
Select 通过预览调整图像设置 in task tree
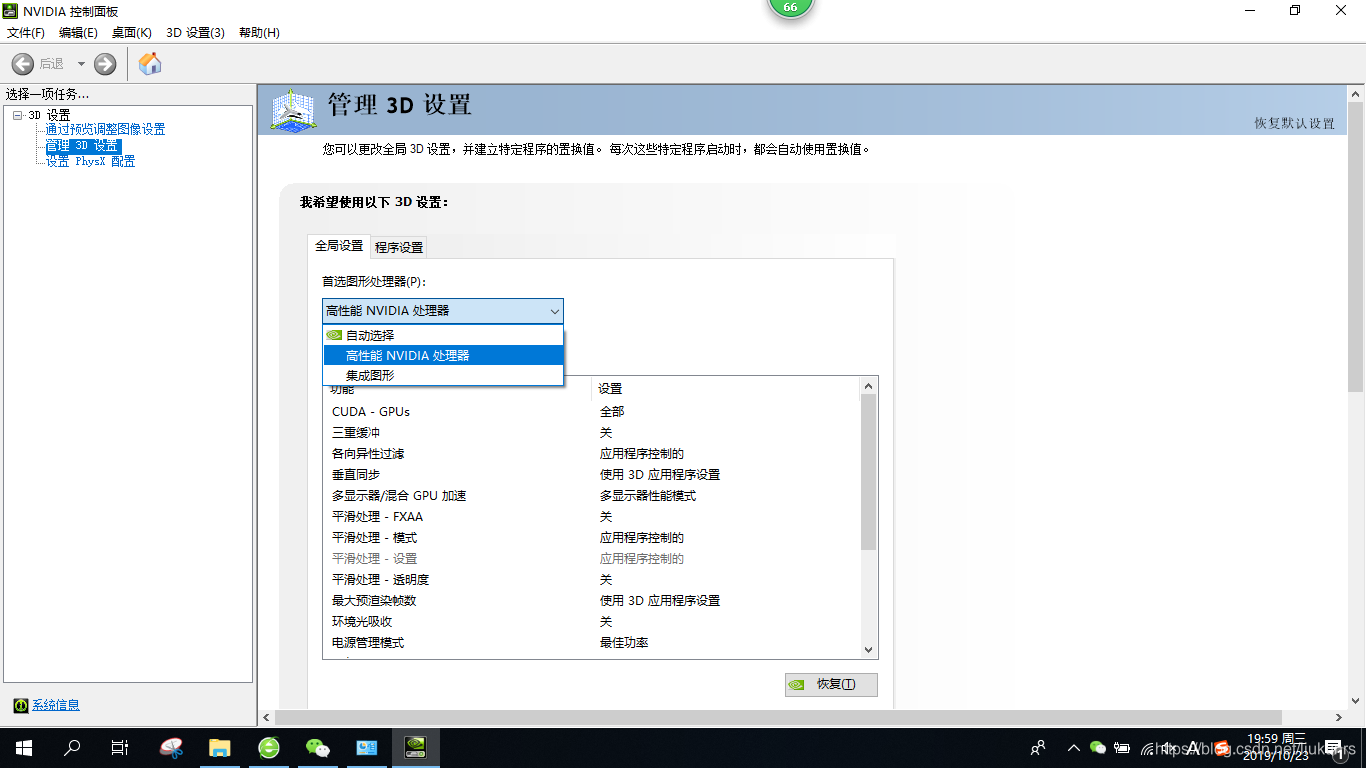[105, 130]
